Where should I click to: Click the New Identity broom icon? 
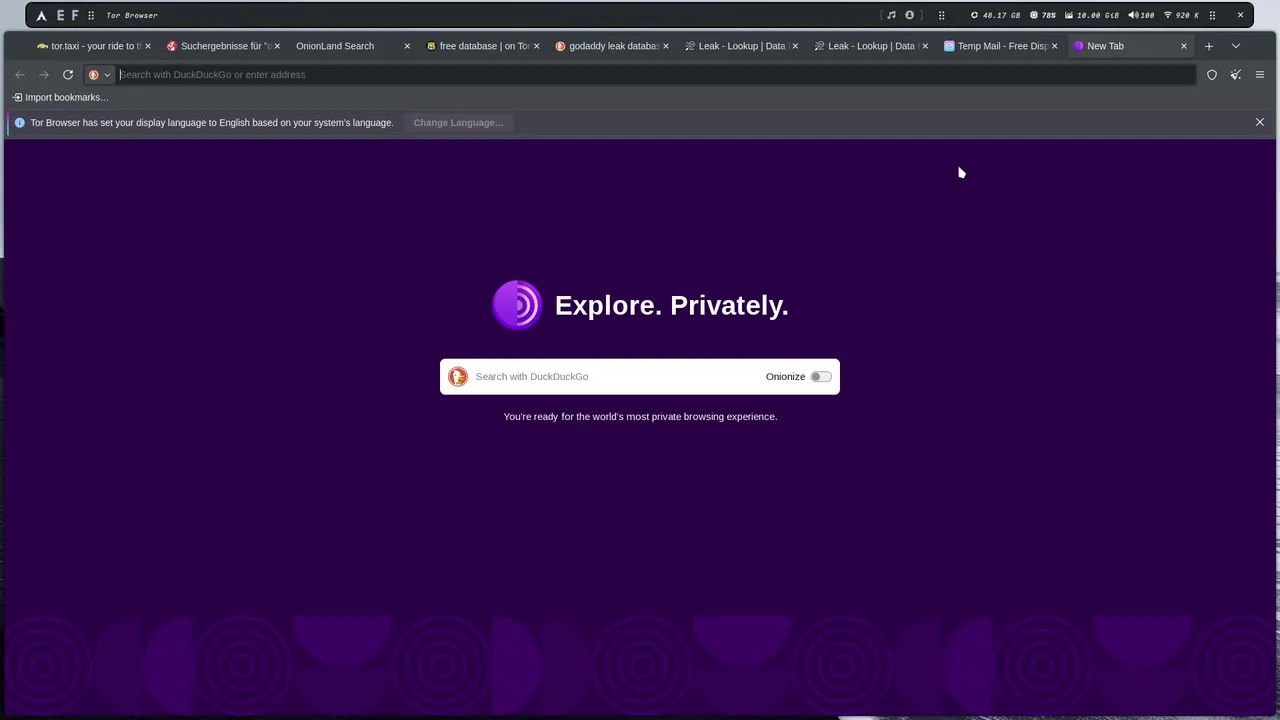click(1236, 75)
